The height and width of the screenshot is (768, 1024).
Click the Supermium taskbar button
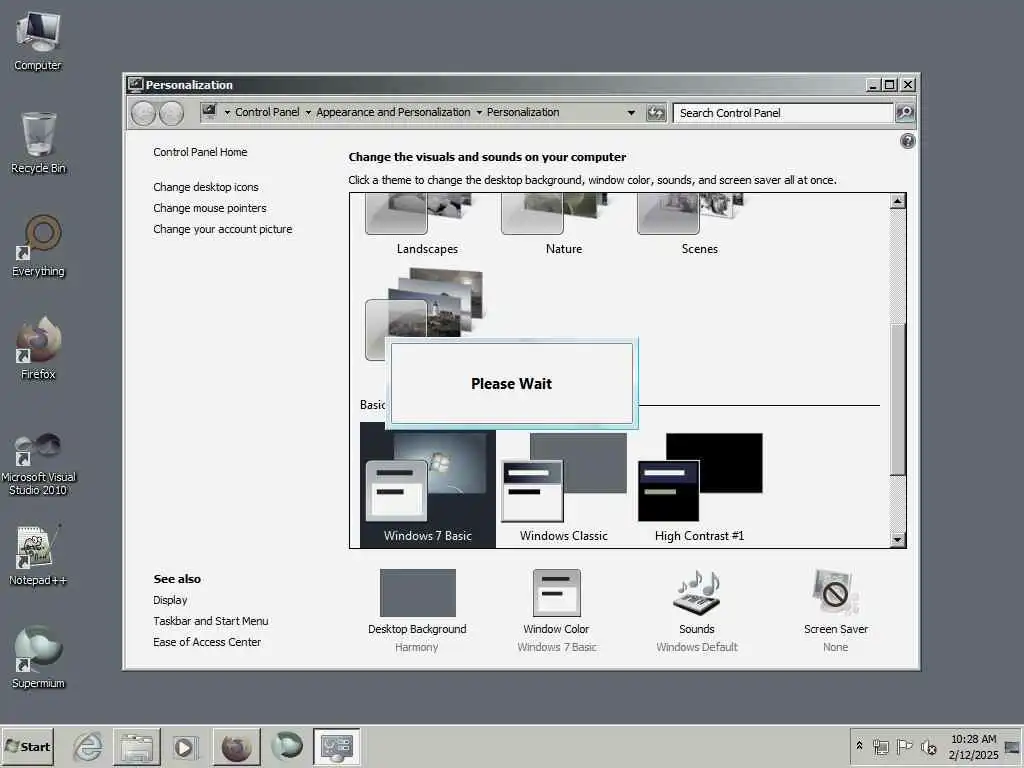[x=287, y=746]
